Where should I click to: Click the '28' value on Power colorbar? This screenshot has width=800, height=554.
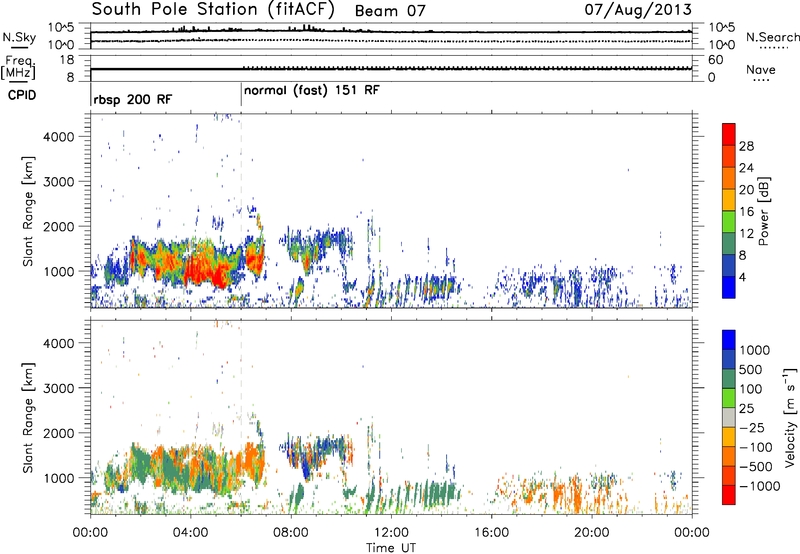click(746, 146)
